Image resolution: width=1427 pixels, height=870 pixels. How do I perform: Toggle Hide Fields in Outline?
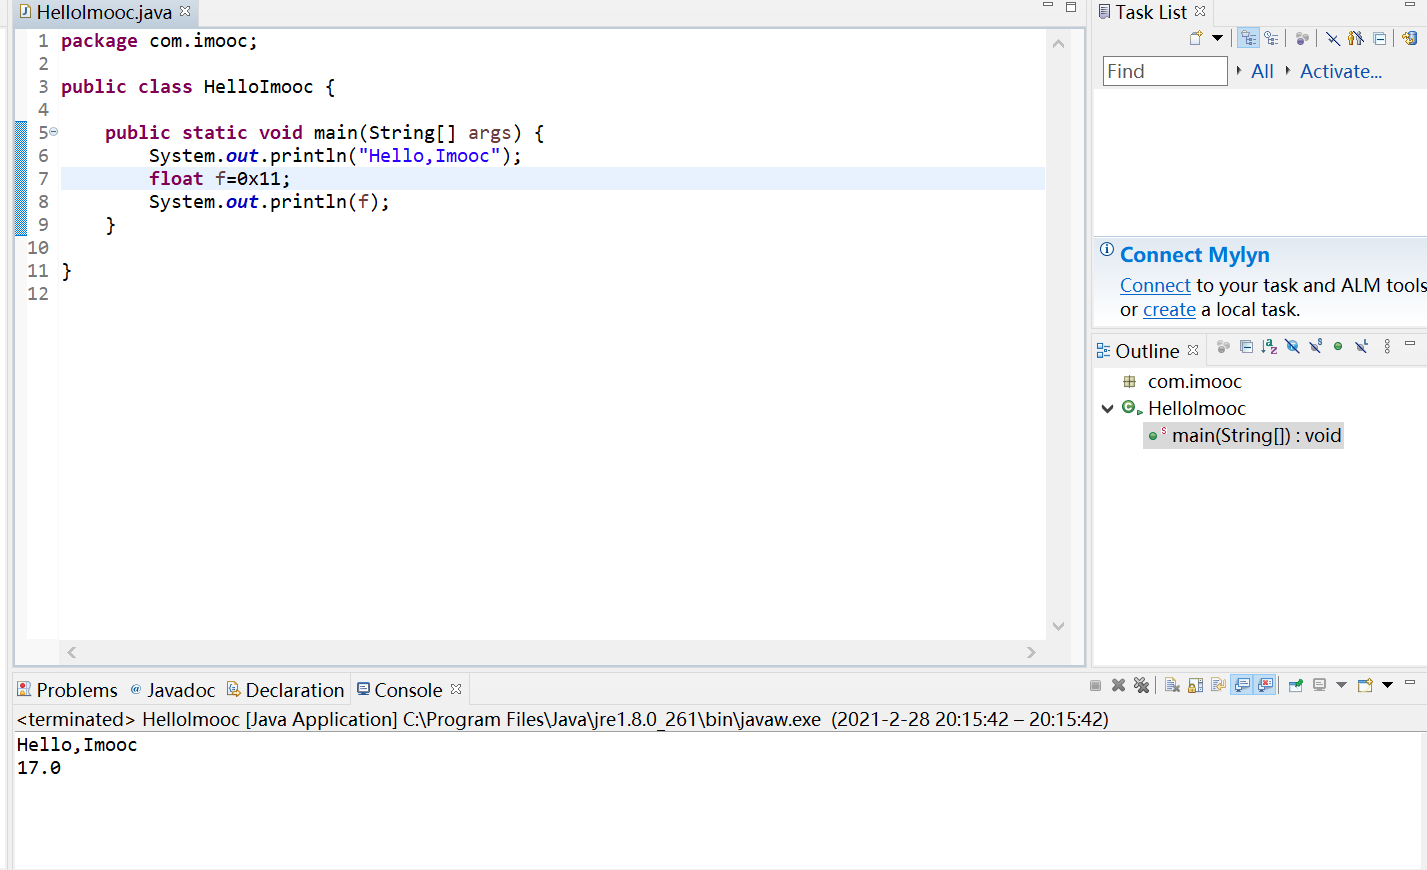click(1292, 347)
